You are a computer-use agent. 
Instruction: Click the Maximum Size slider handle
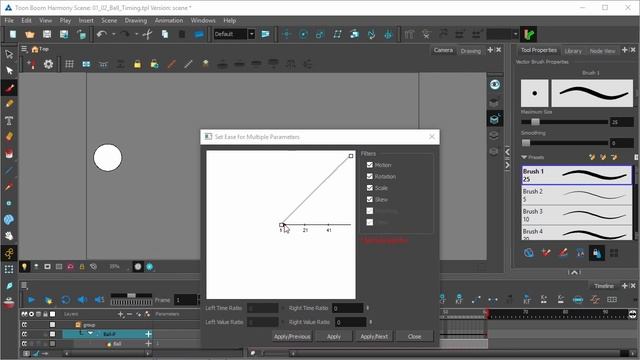(x=535, y=122)
